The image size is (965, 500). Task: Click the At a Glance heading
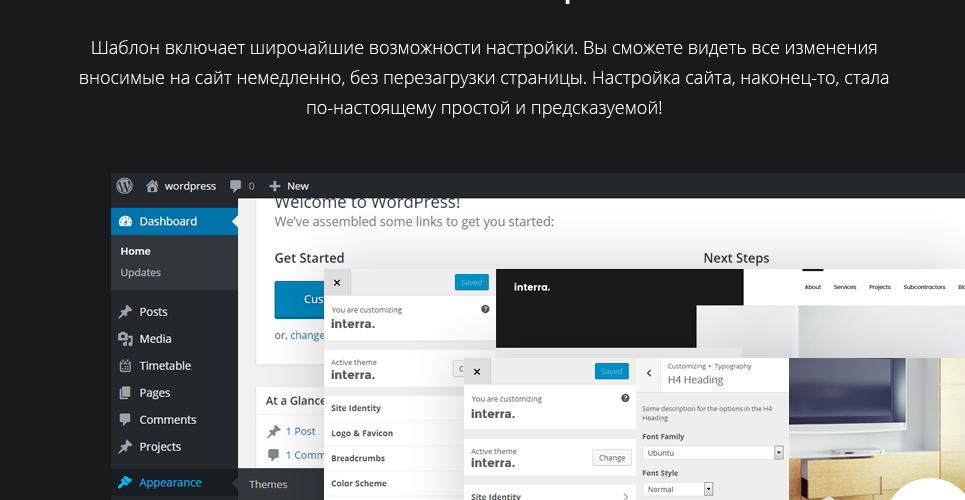click(295, 401)
